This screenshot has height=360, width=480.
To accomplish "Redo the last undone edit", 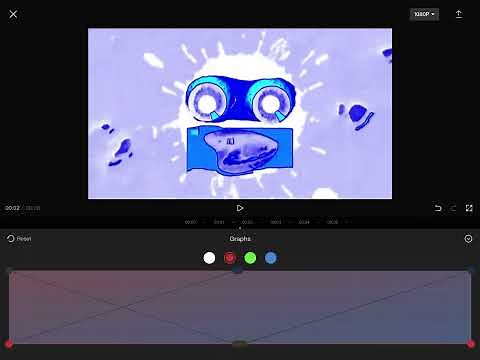I will [453, 208].
